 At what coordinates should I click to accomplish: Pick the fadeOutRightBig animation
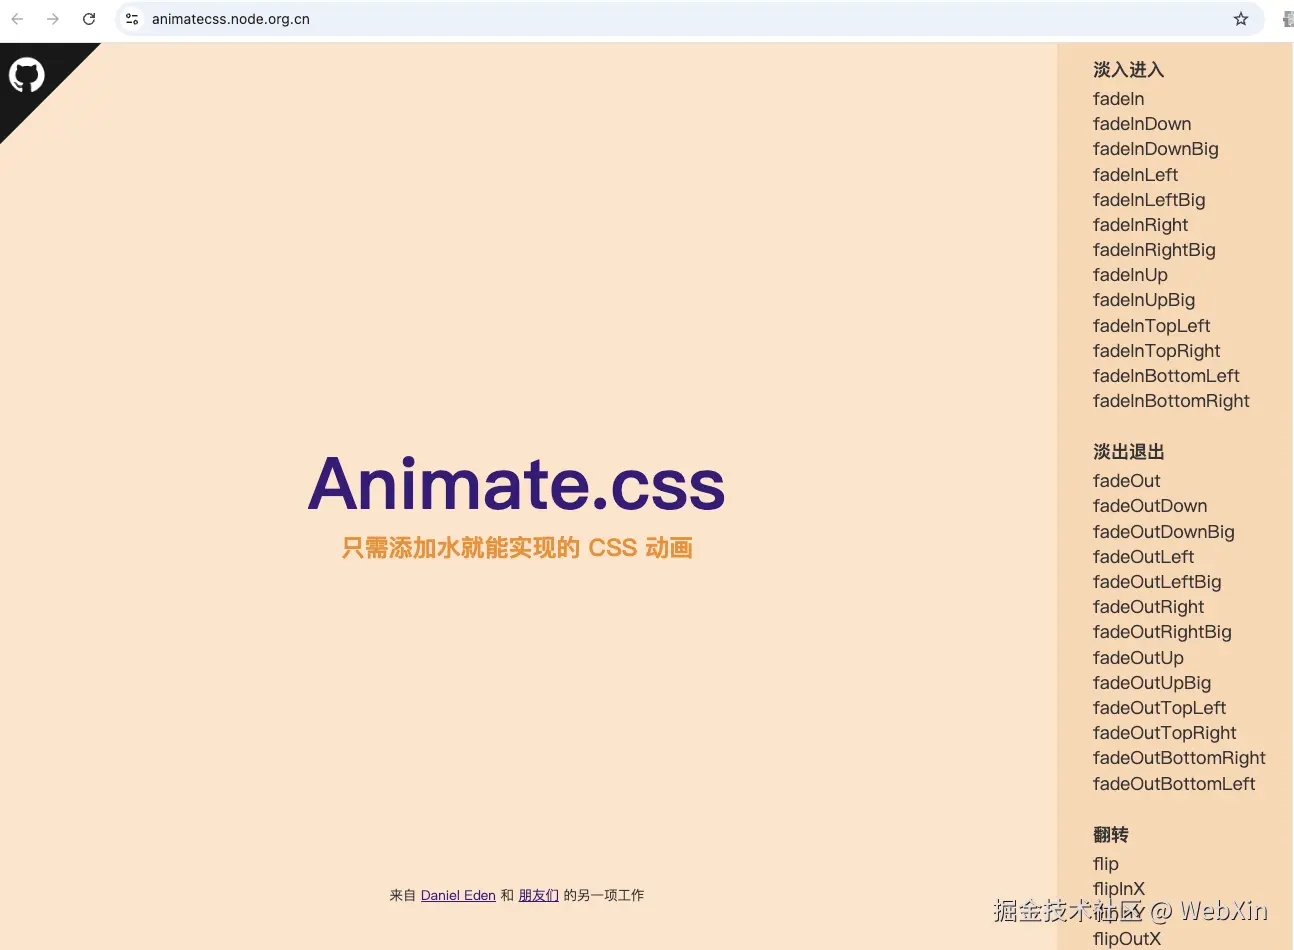click(1162, 632)
